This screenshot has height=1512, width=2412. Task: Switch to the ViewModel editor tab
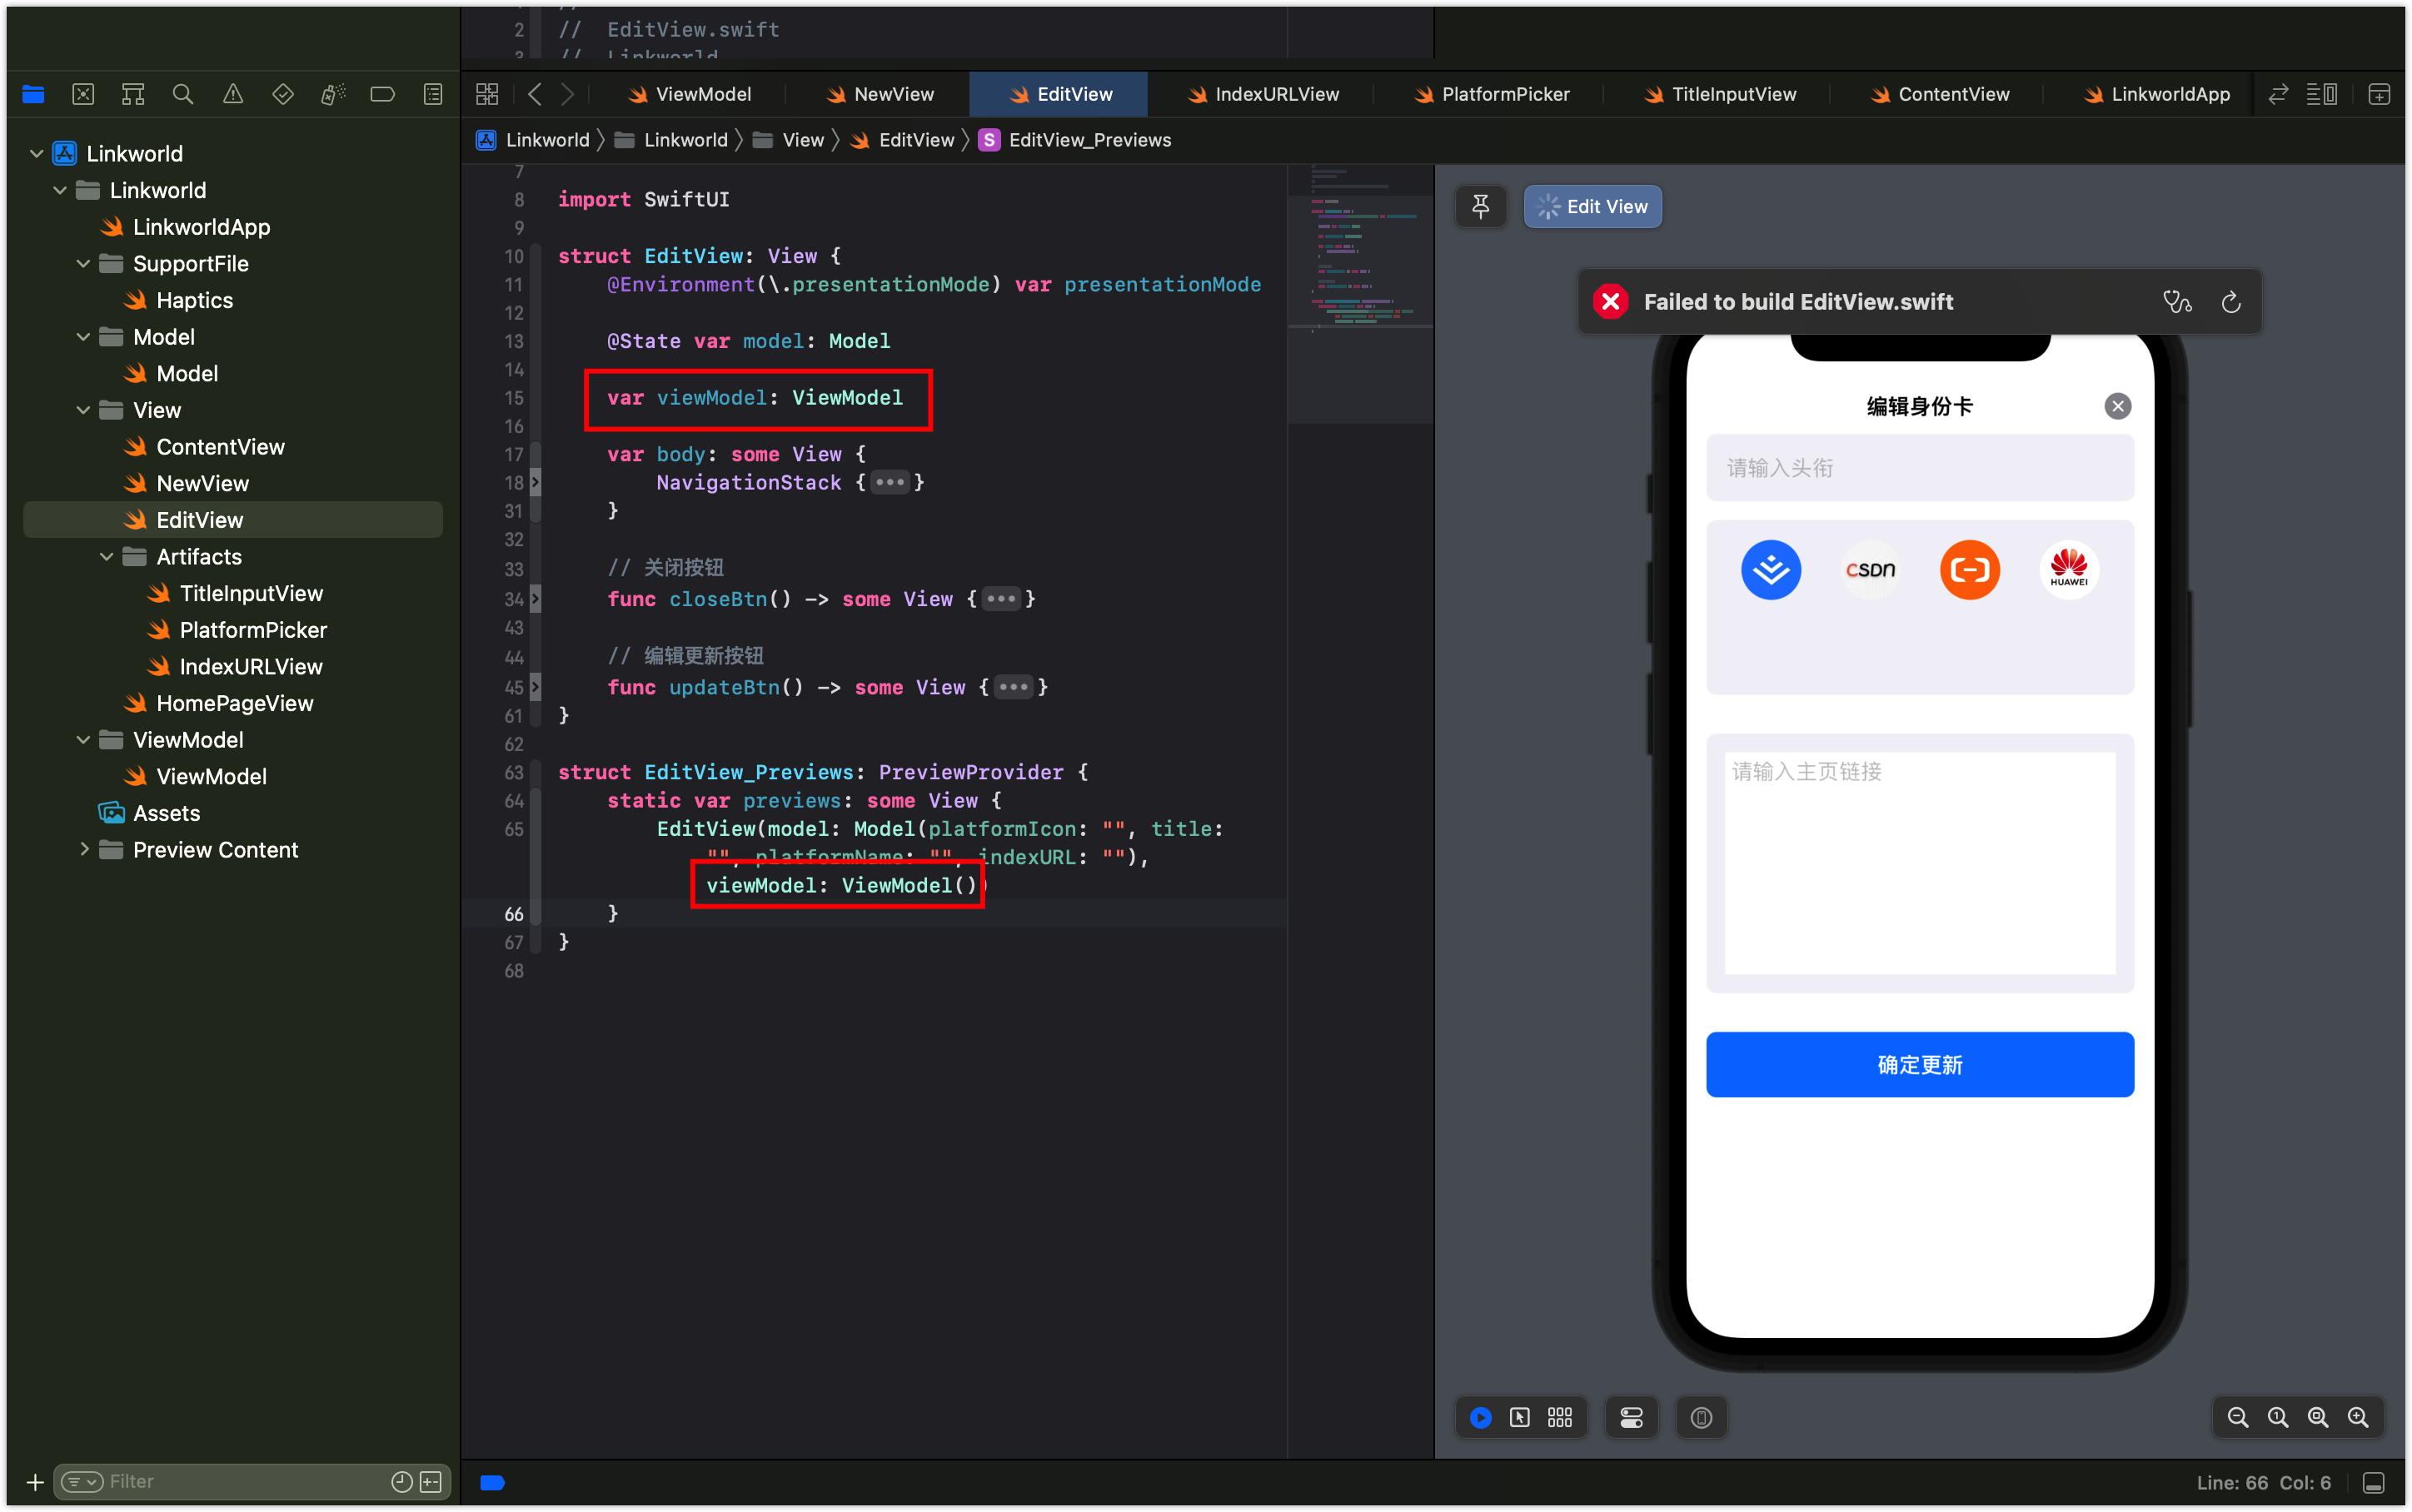690,94
